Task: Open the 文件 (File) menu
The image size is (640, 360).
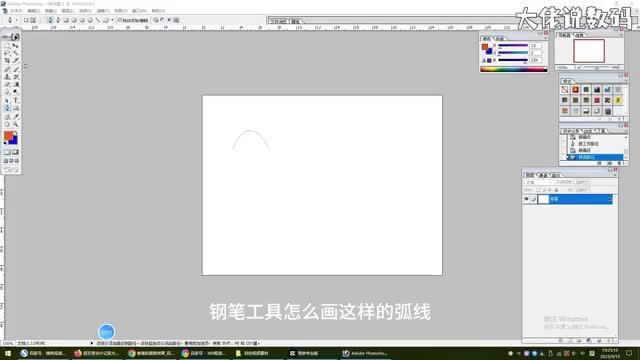Action: click(16, 11)
